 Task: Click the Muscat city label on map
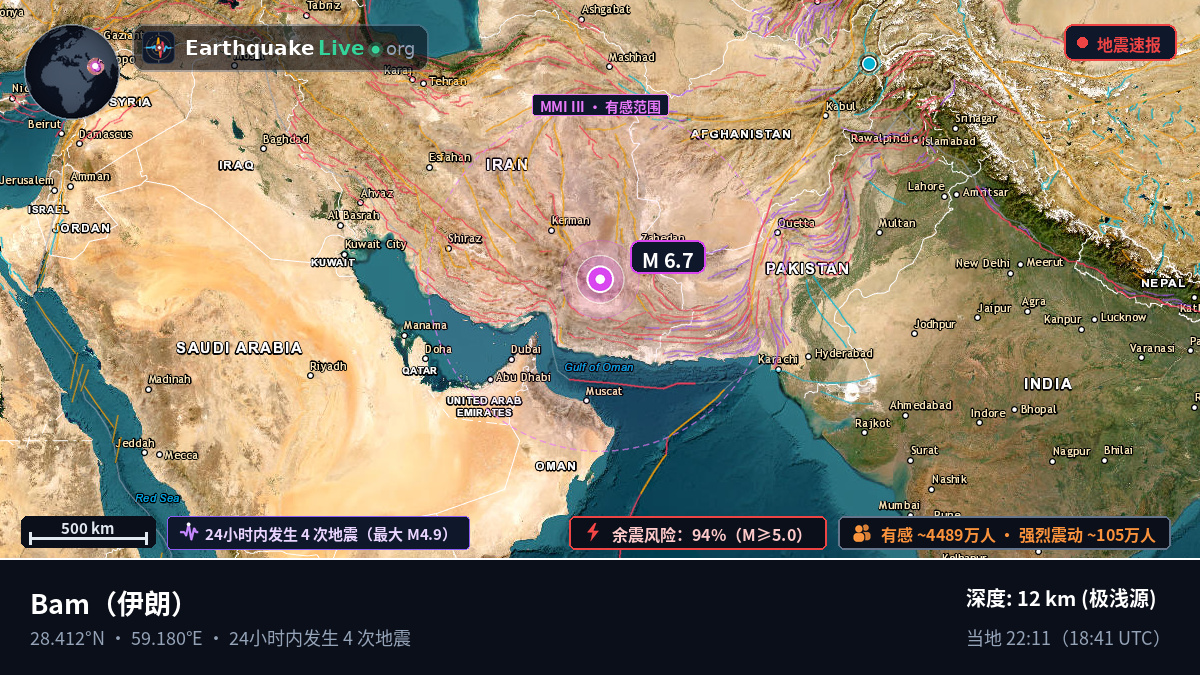(604, 391)
